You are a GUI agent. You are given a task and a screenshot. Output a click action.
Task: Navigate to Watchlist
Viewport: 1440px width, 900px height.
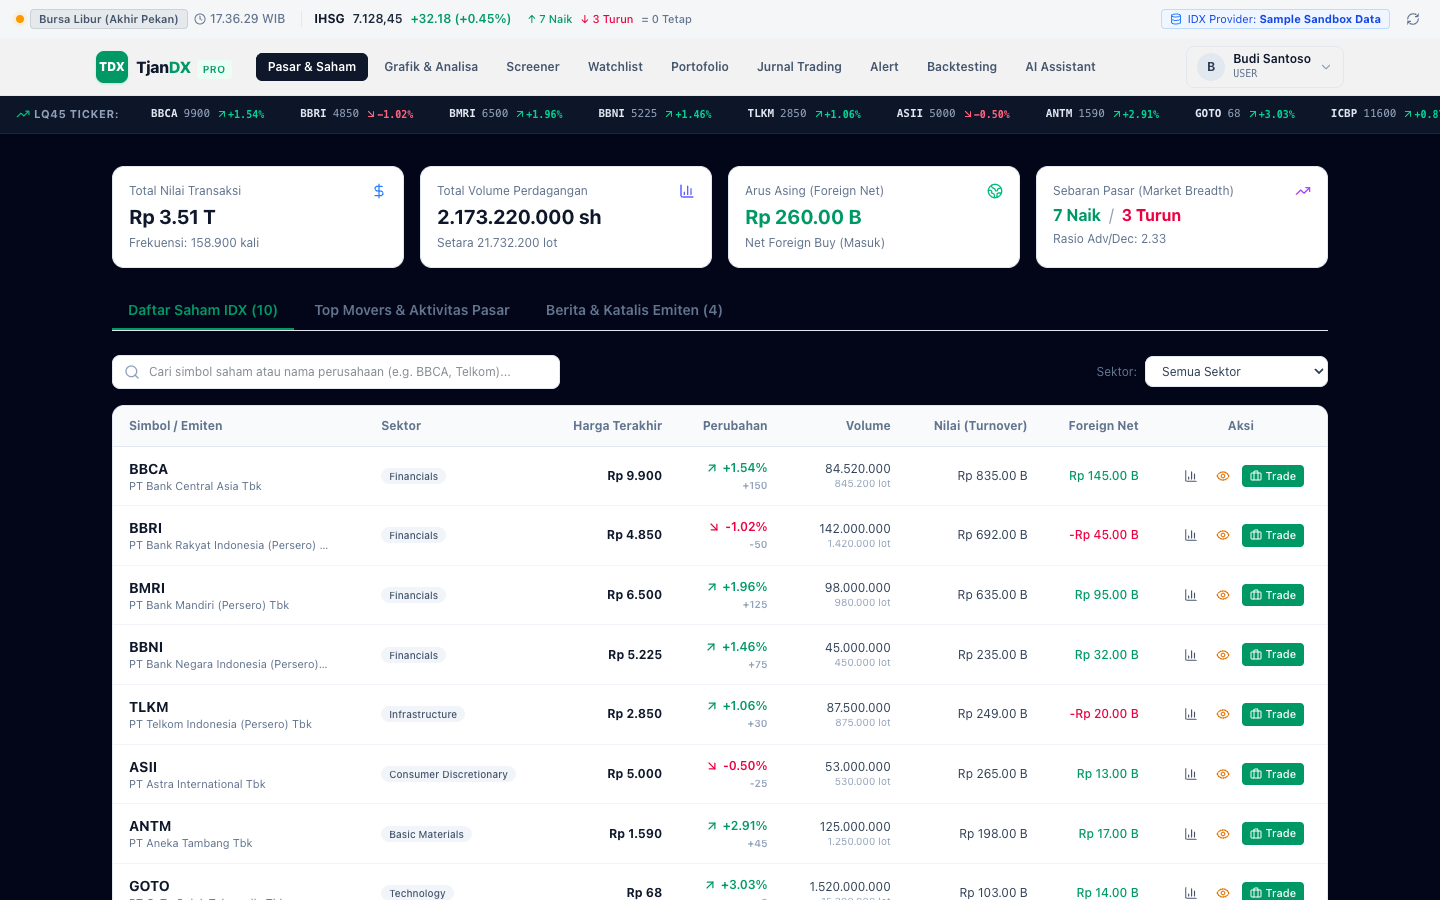tap(615, 67)
